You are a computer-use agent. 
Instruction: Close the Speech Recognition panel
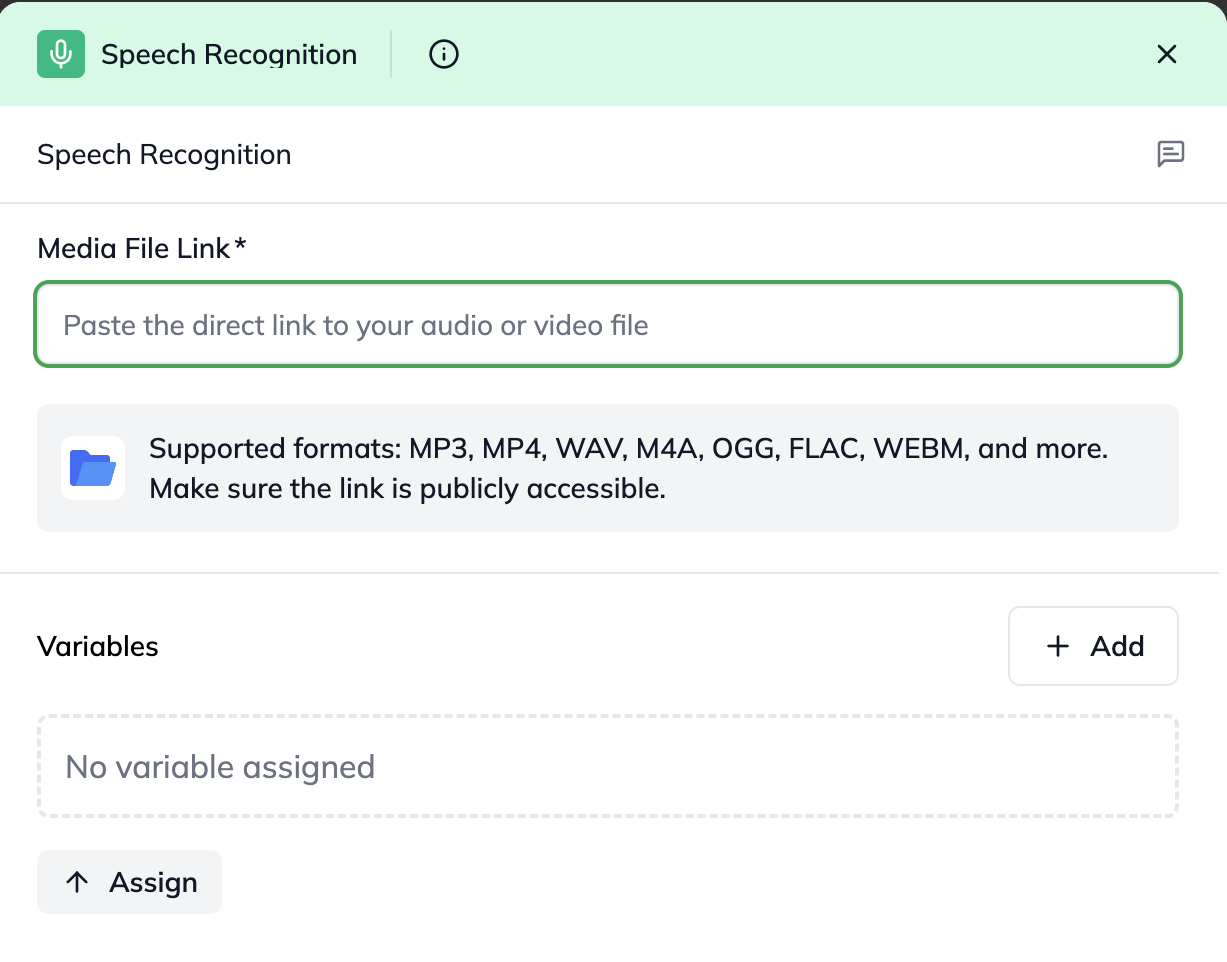tap(1166, 54)
